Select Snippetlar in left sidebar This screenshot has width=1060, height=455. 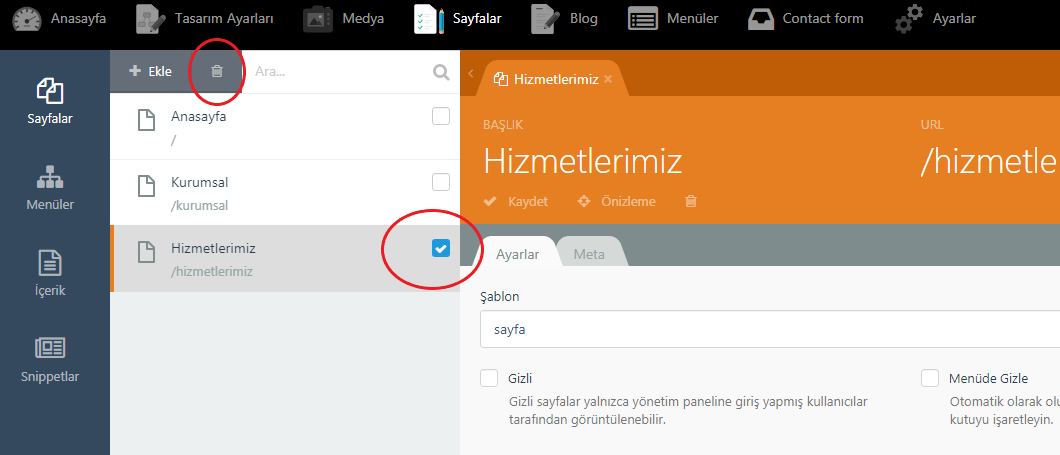click(50, 359)
